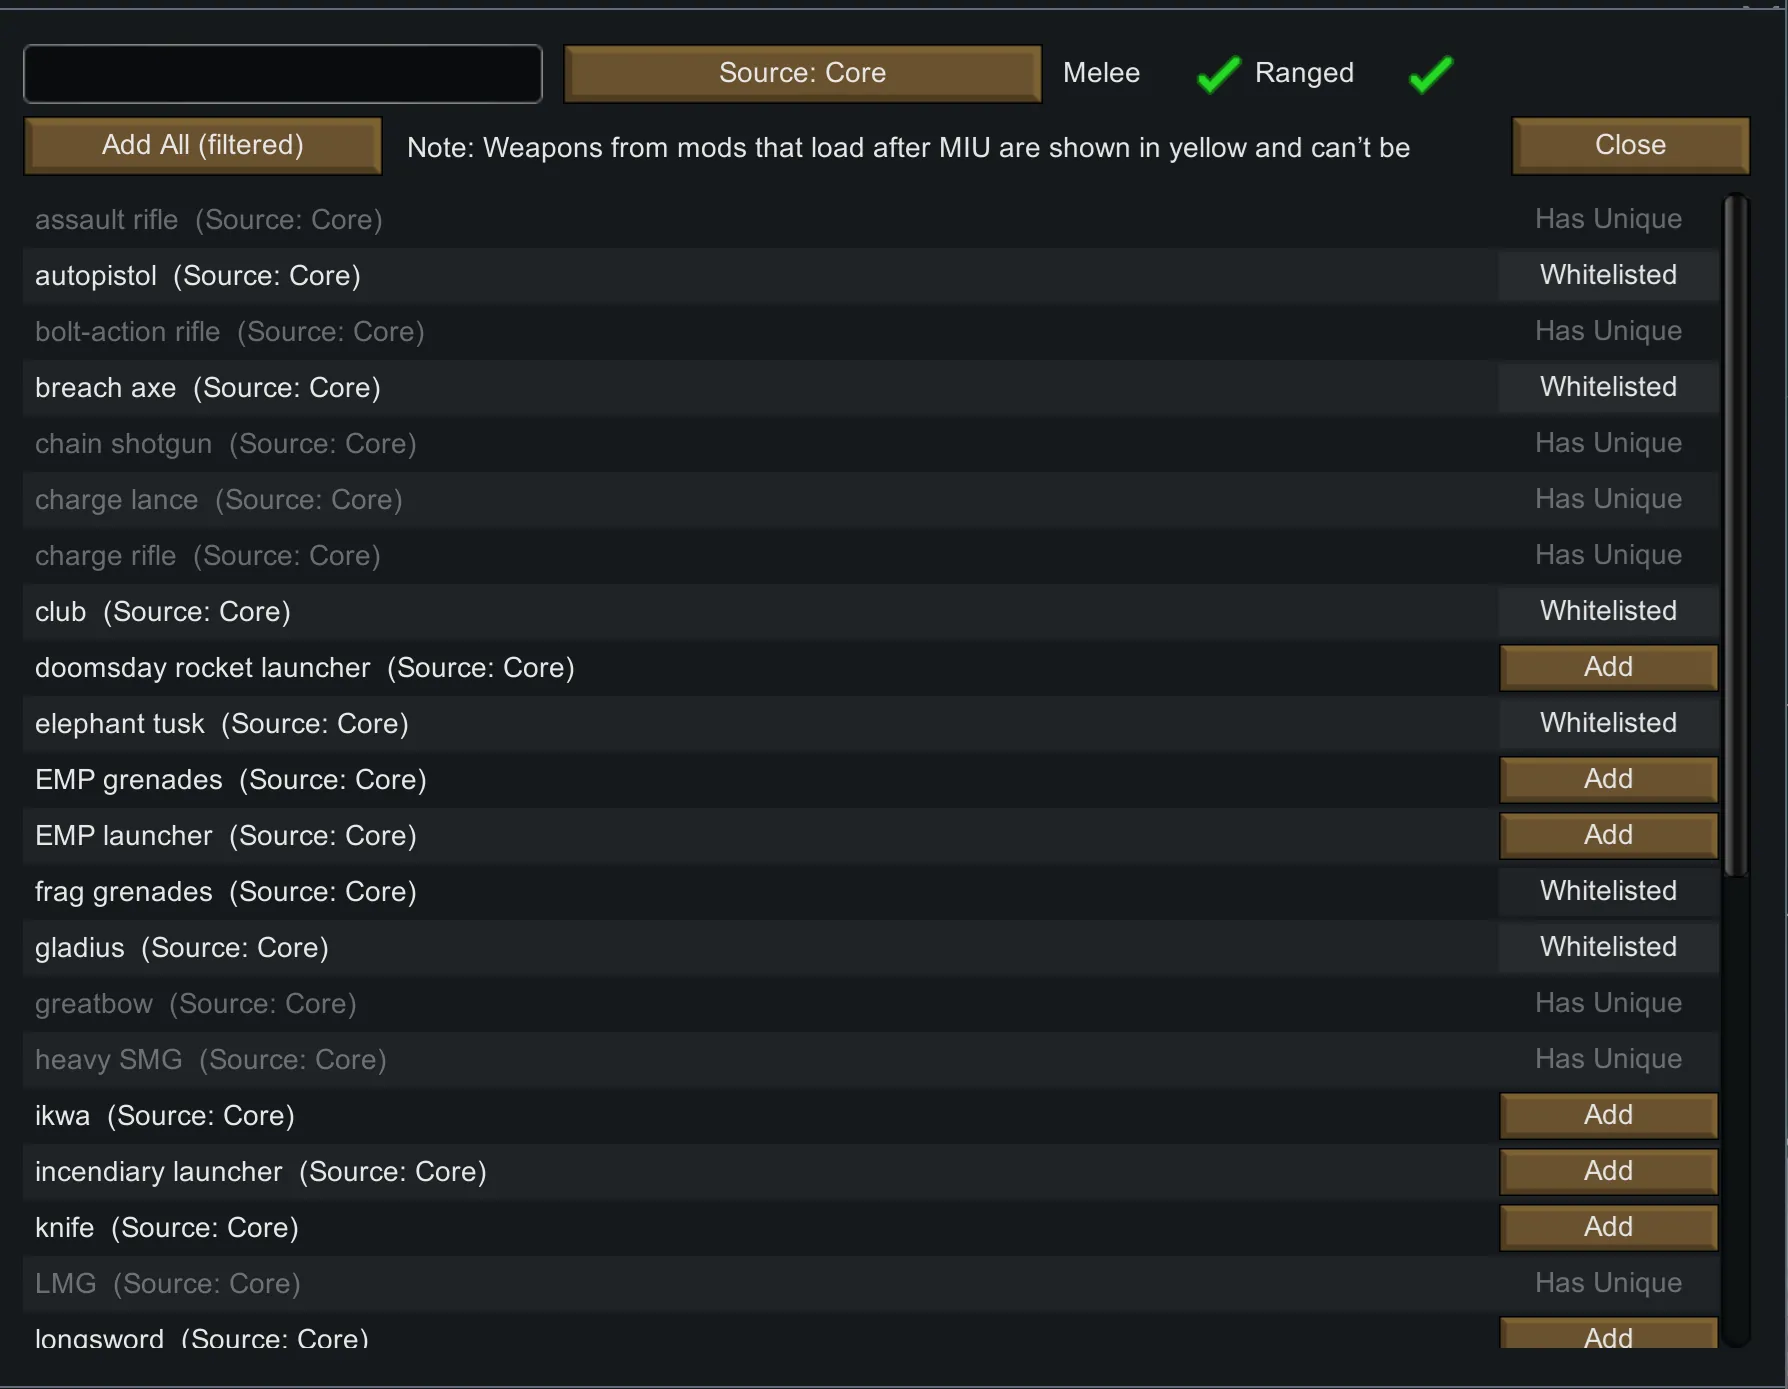Add incendiary launcher to the whitelist
The height and width of the screenshot is (1389, 1788).
point(1608,1171)
